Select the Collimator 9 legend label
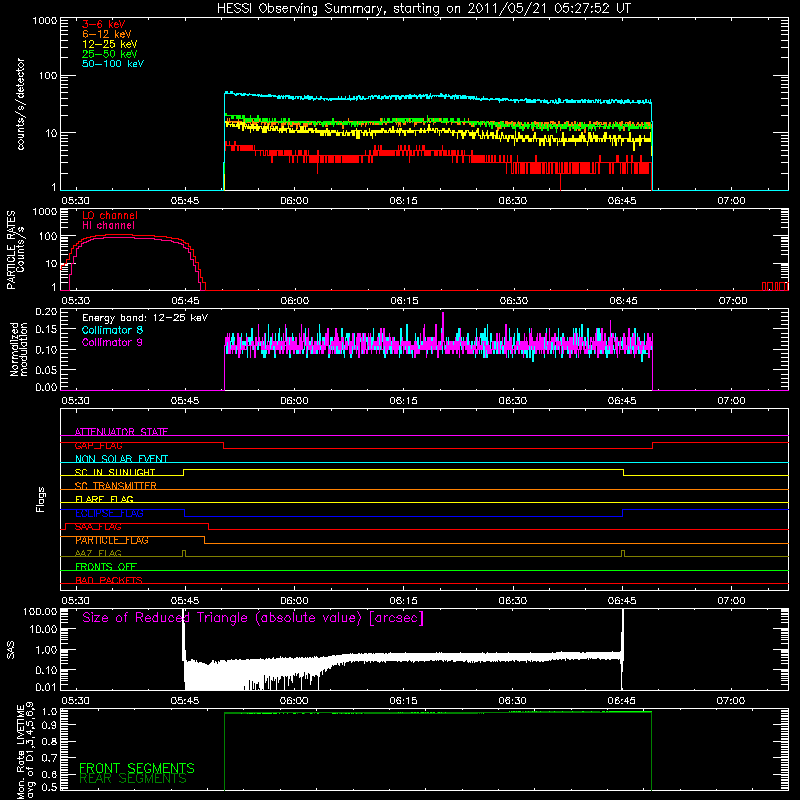Viewport: 800px width, 800px height. [x=112, y=342]
